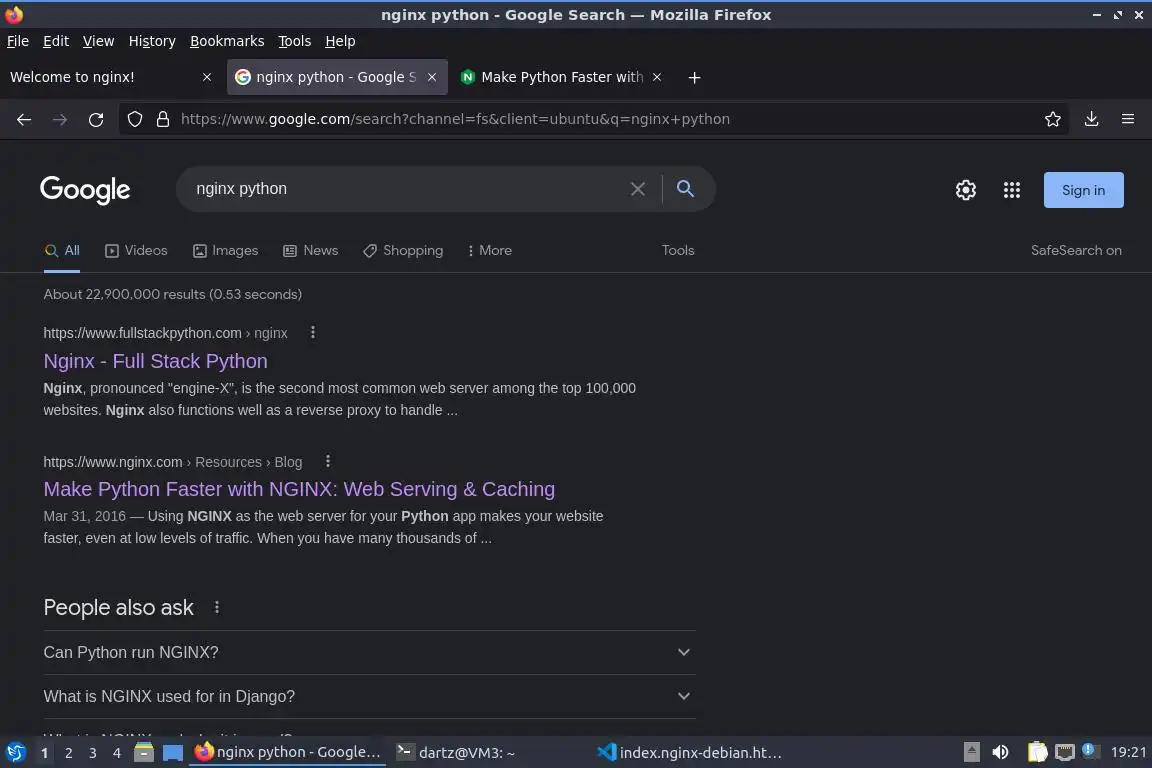This screenshot has height=768, width=1152.
Task: Open the volume control tray icon
Action: [1000, 753]
